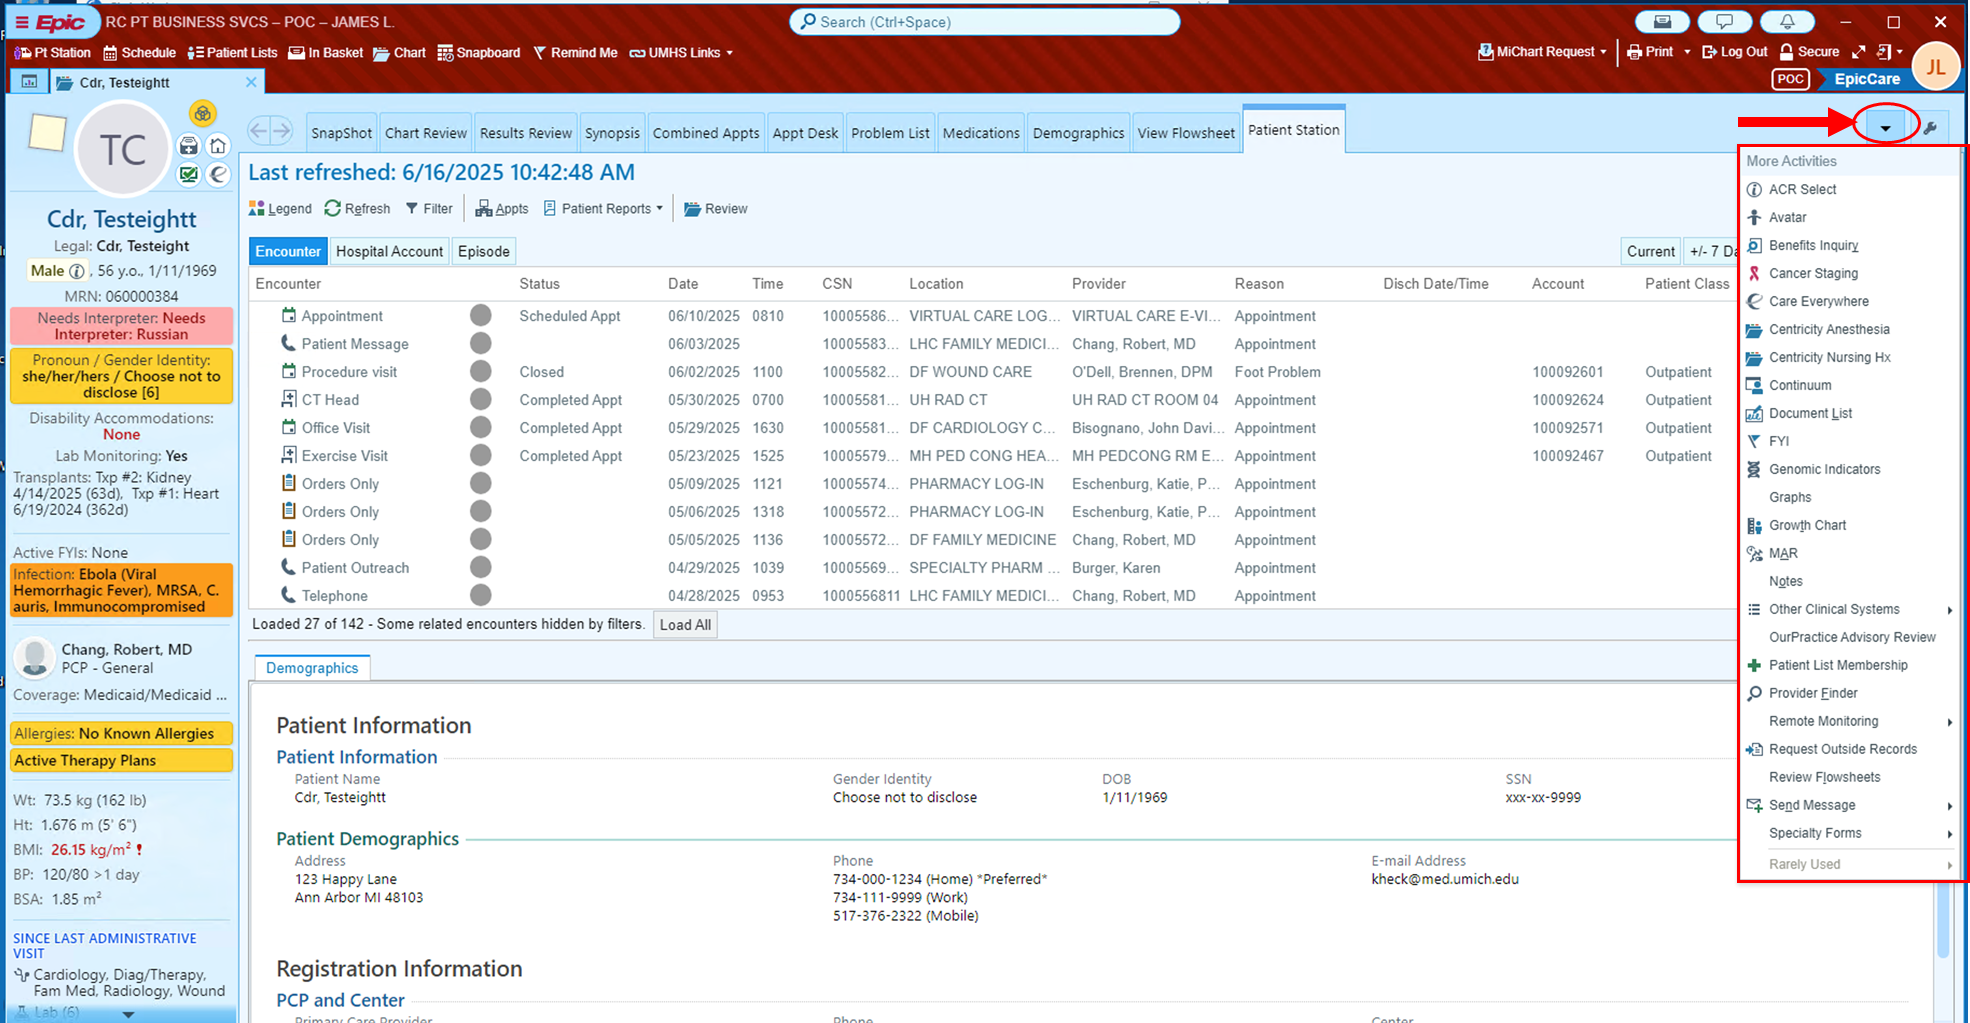Screen dimensions: 1970x1023
Task: Click the Refresh icon in the toolbar
Action: 357,208
